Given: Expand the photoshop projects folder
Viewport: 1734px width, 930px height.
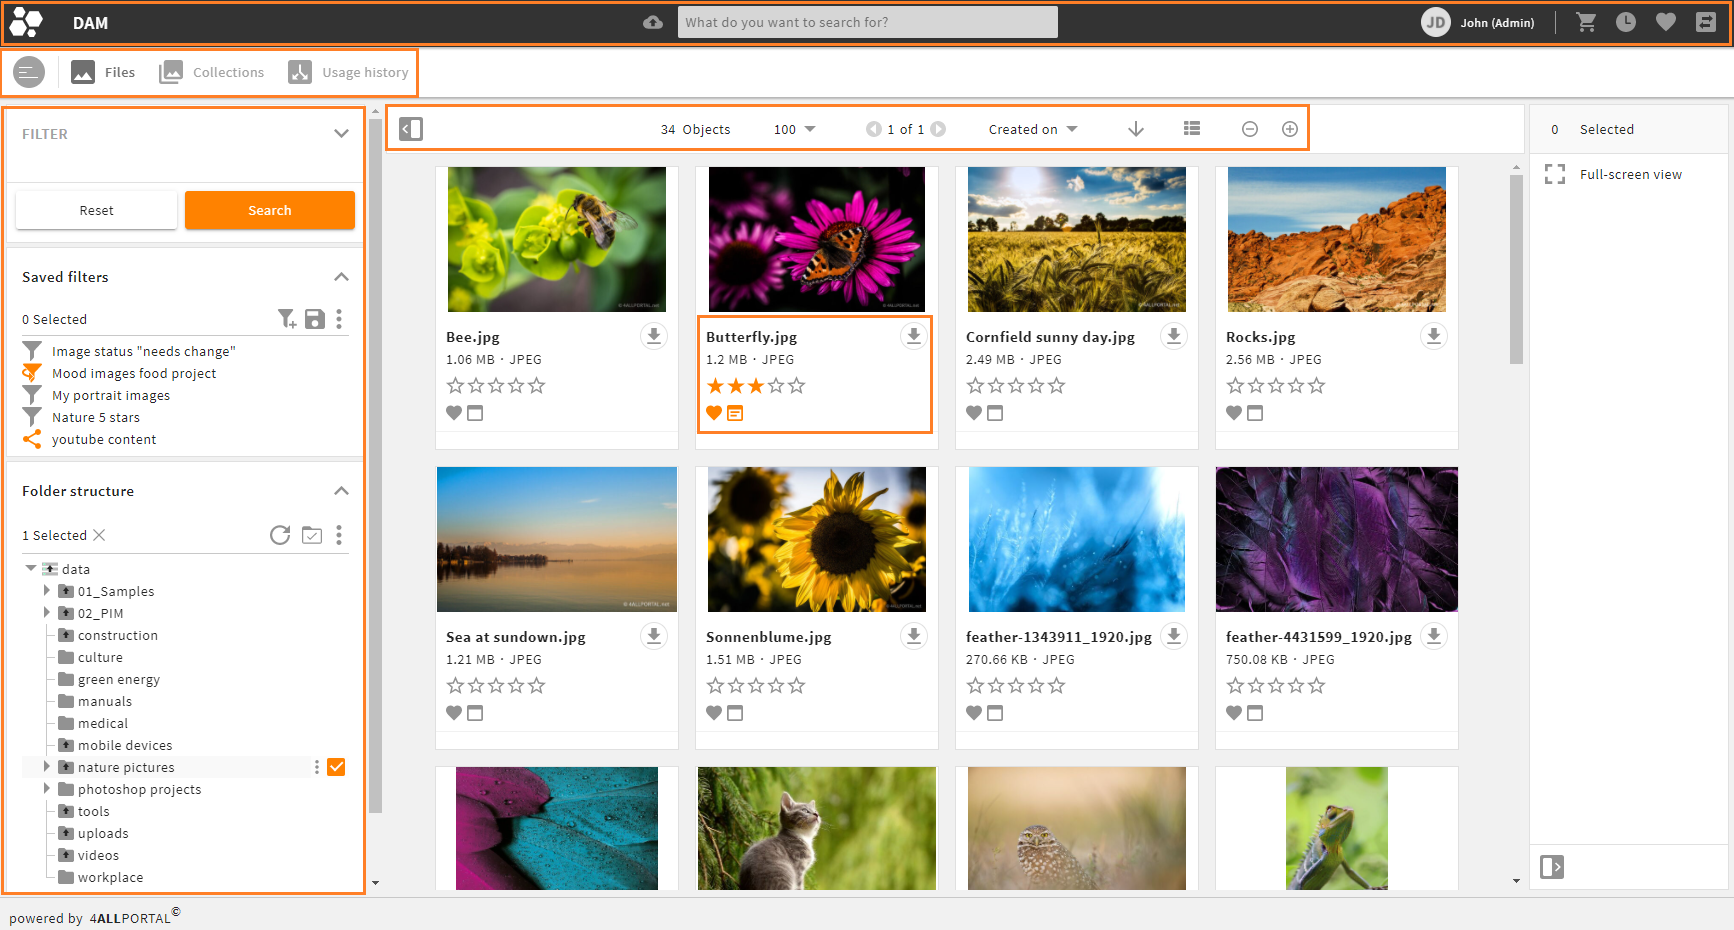Looking at the screenshot, I should (x=47, y=788).
